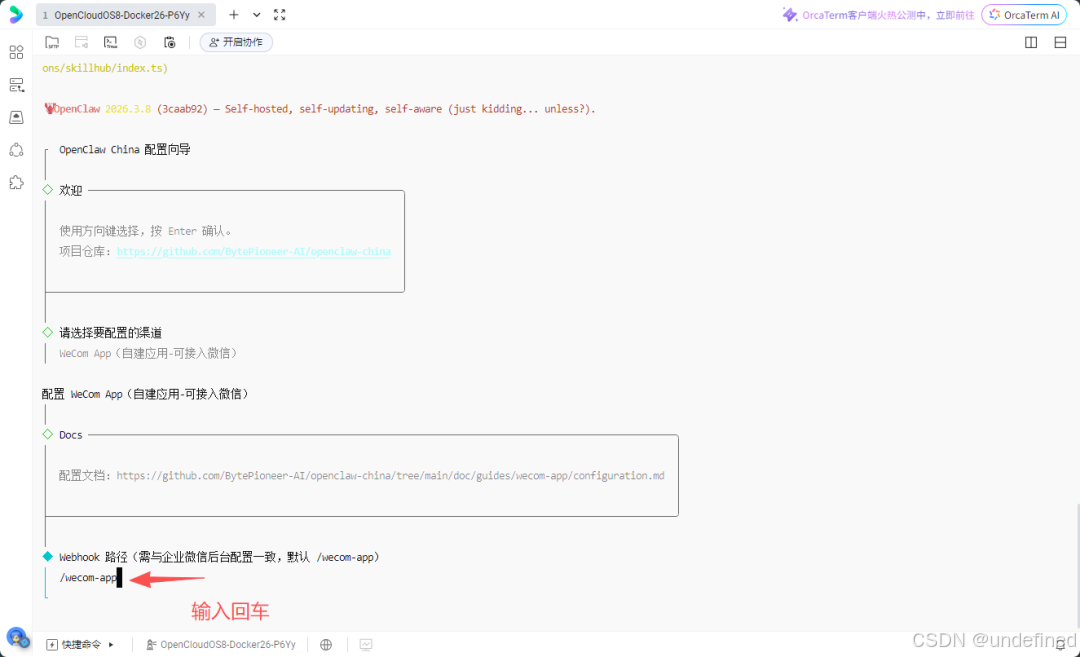Image resolution: width=1080 pixels, height=657 pixels.
Task: Click the '配置 WeCom App' section heading
Action: (145, 394)
